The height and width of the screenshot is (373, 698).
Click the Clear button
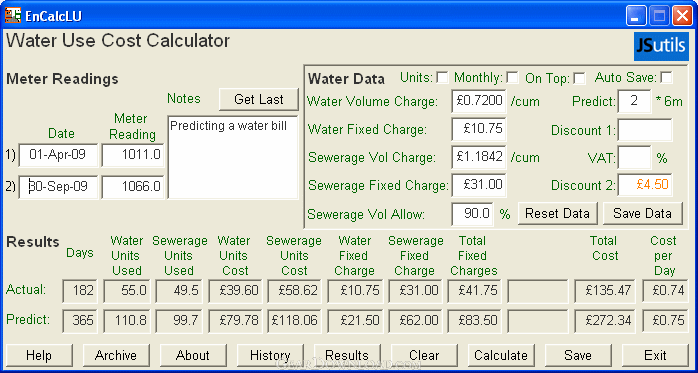pos(424,355)
